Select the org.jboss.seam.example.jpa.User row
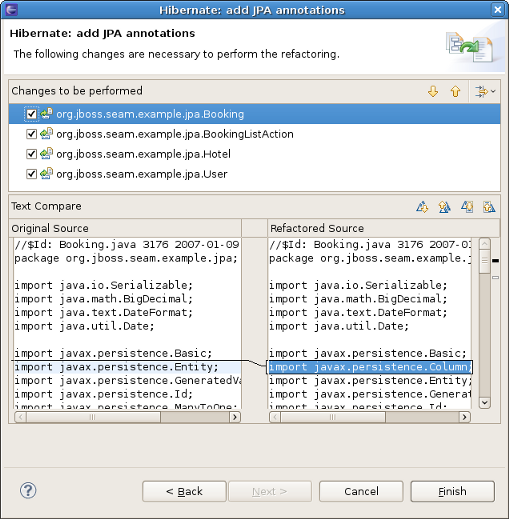Screen dimensions: 509x519 tap(254, 174)
